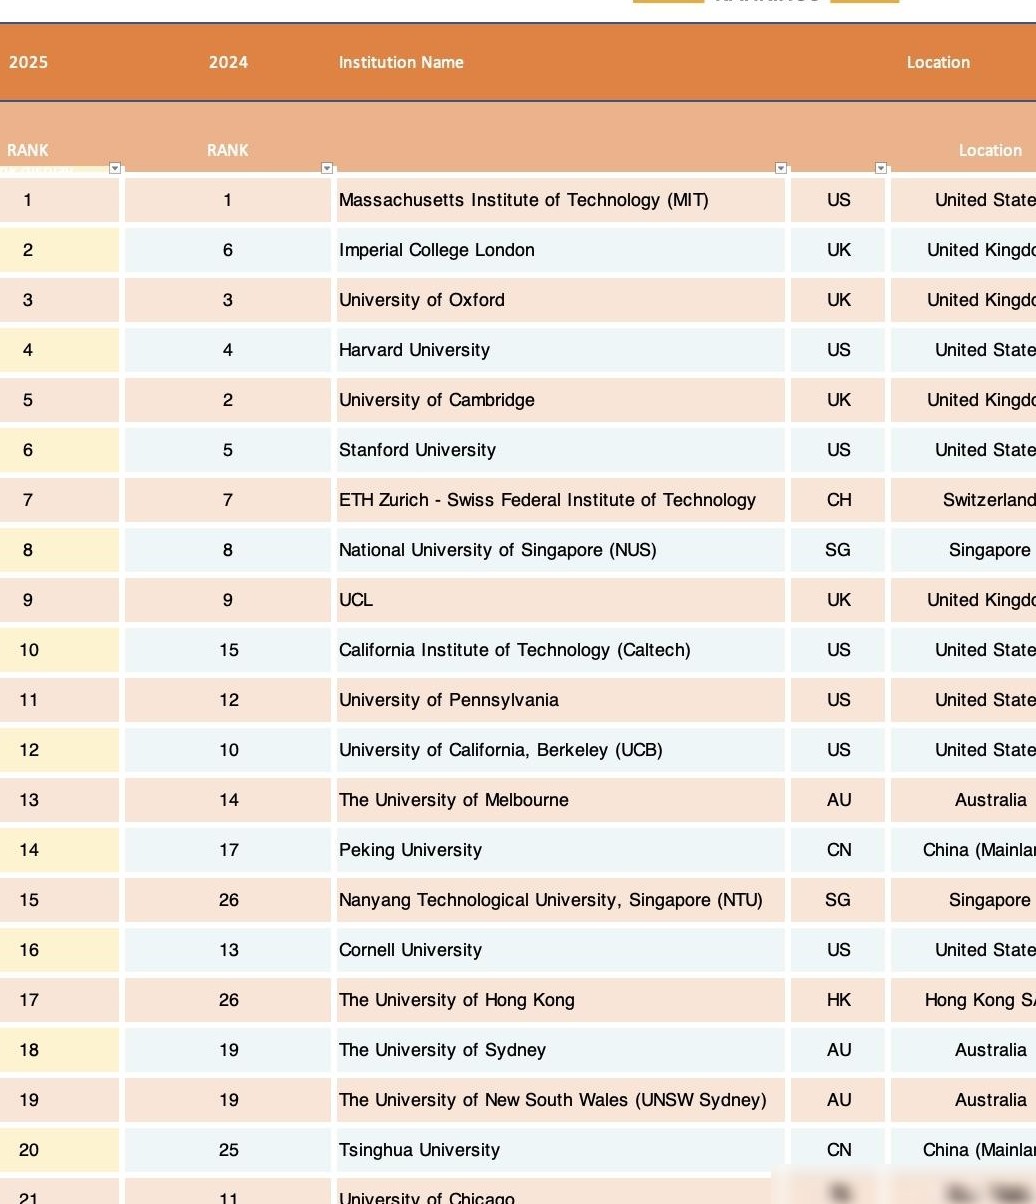The width and height of the screenshot is (1036, 1204).
Task: Select 2024 rank '6' for Imperial College London
Action: 228,250
